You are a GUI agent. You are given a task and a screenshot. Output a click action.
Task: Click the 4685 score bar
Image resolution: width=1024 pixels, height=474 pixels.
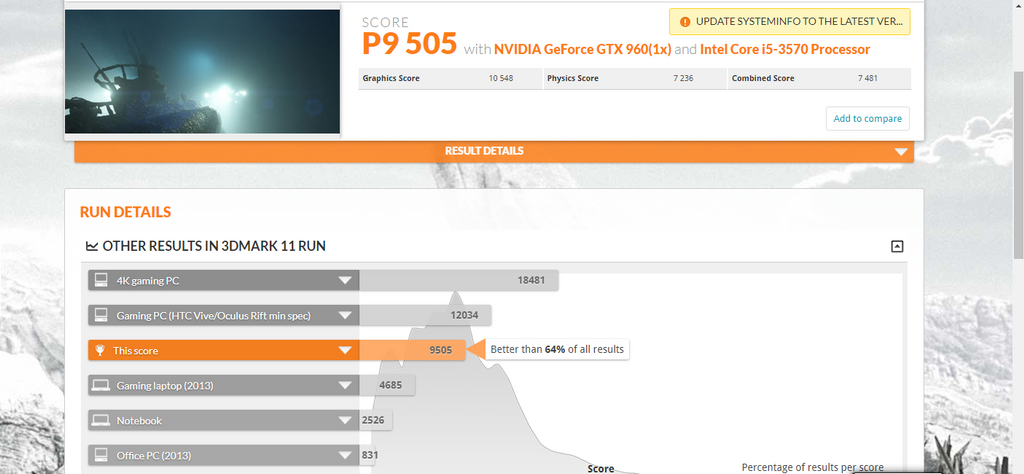387,386
